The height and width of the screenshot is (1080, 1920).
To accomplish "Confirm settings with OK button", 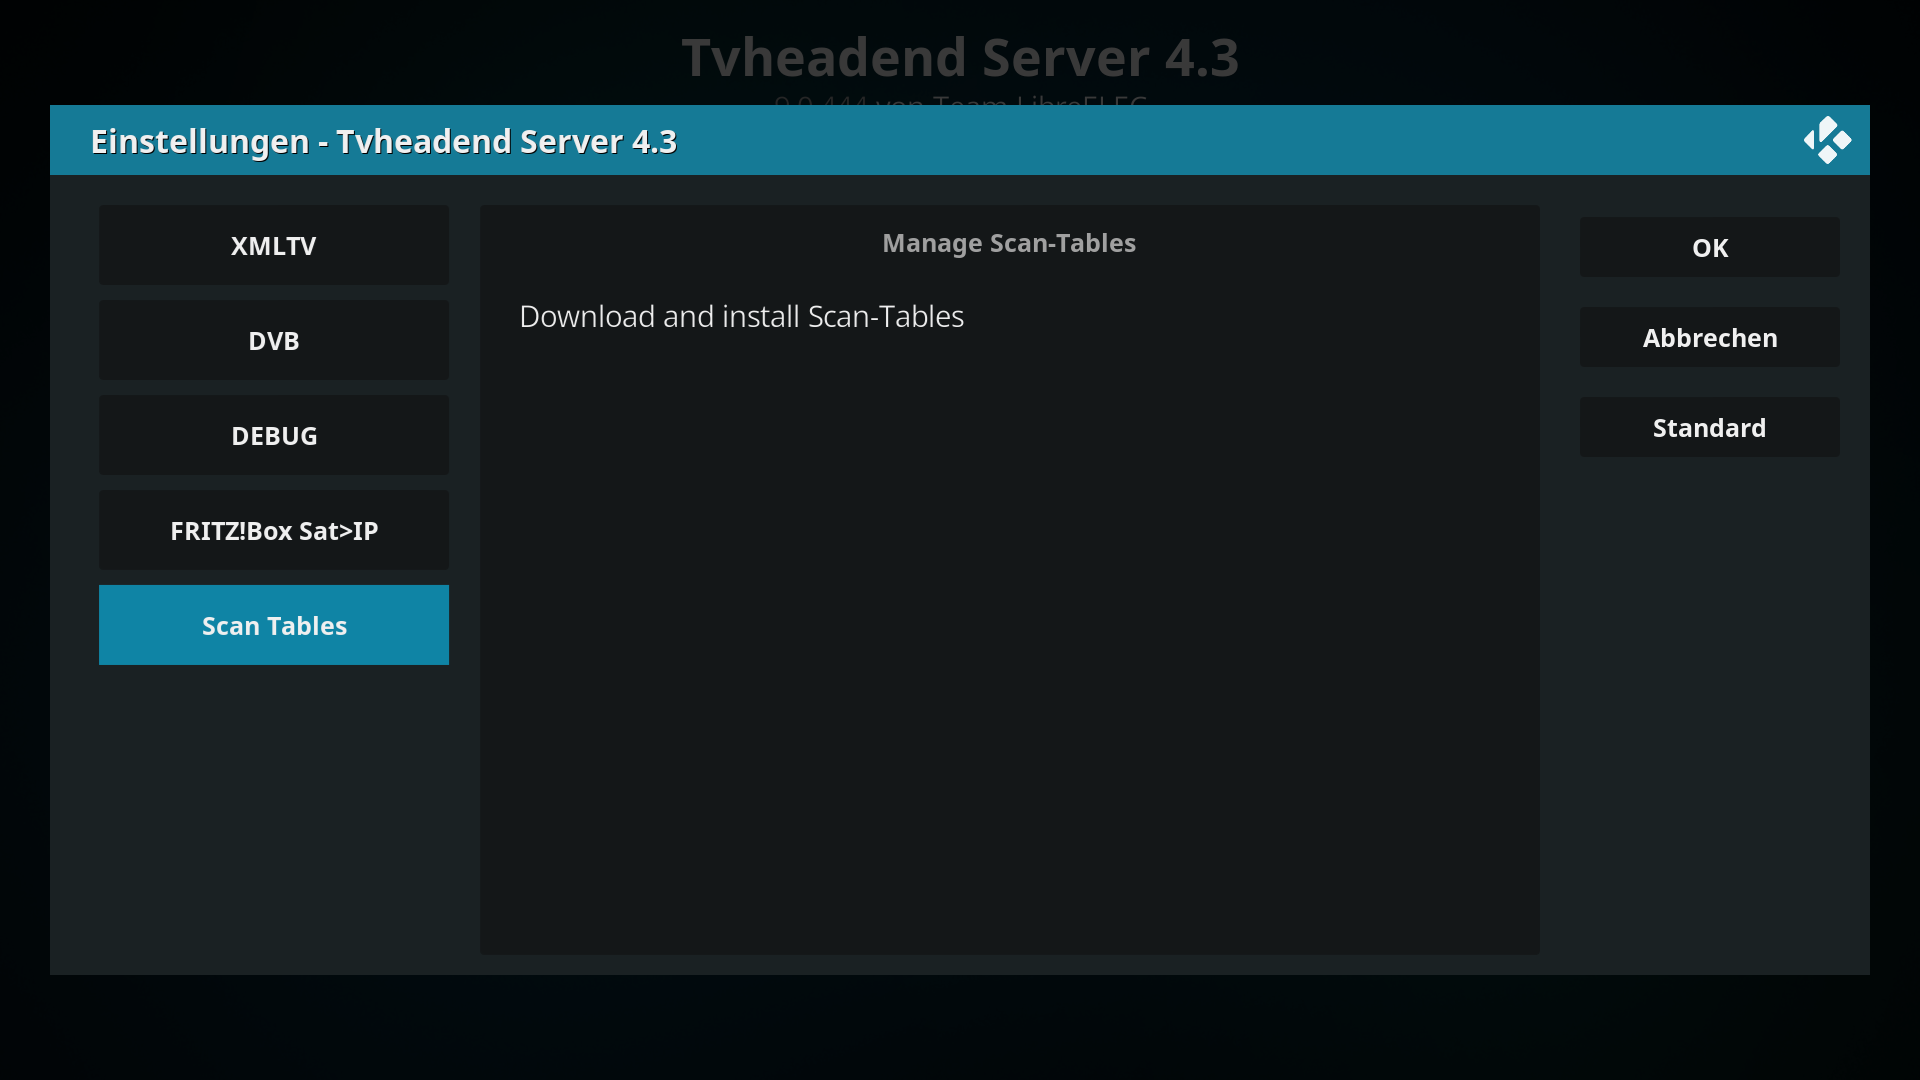I will pos(1710,247).
